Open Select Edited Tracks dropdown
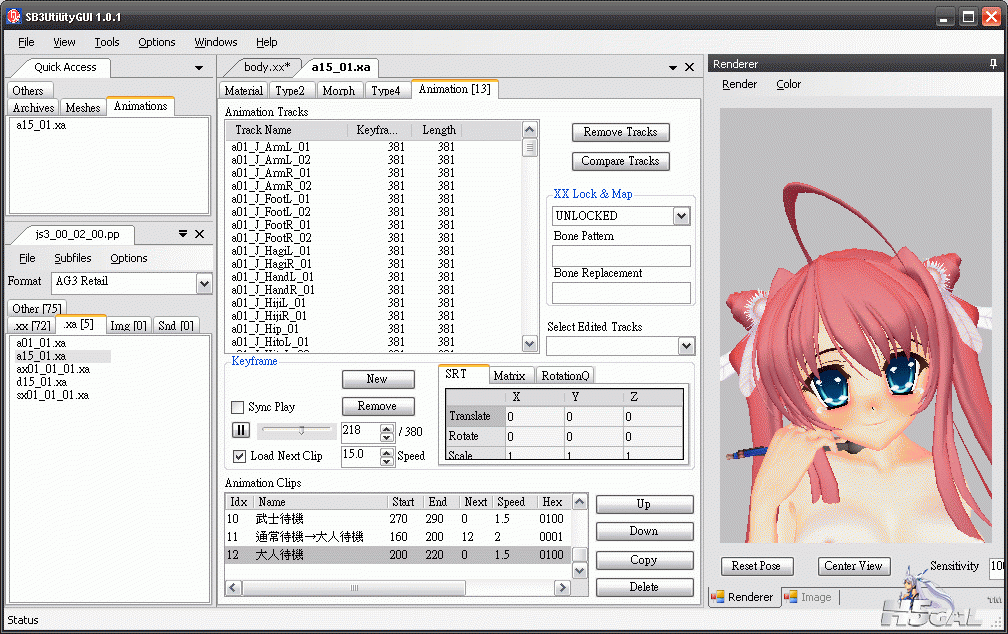The height and width of the screenshot is (634, 1008). (687, 346)
